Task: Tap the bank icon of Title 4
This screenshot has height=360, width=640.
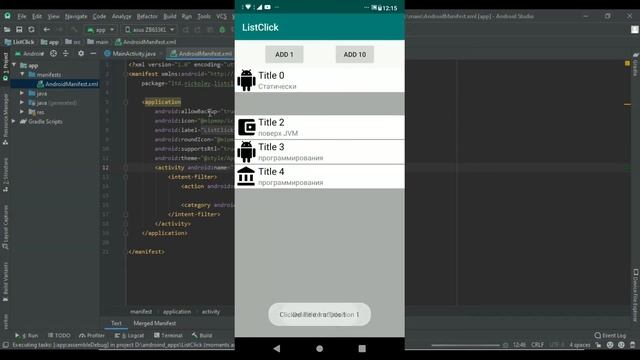Action: coord(246,176)
